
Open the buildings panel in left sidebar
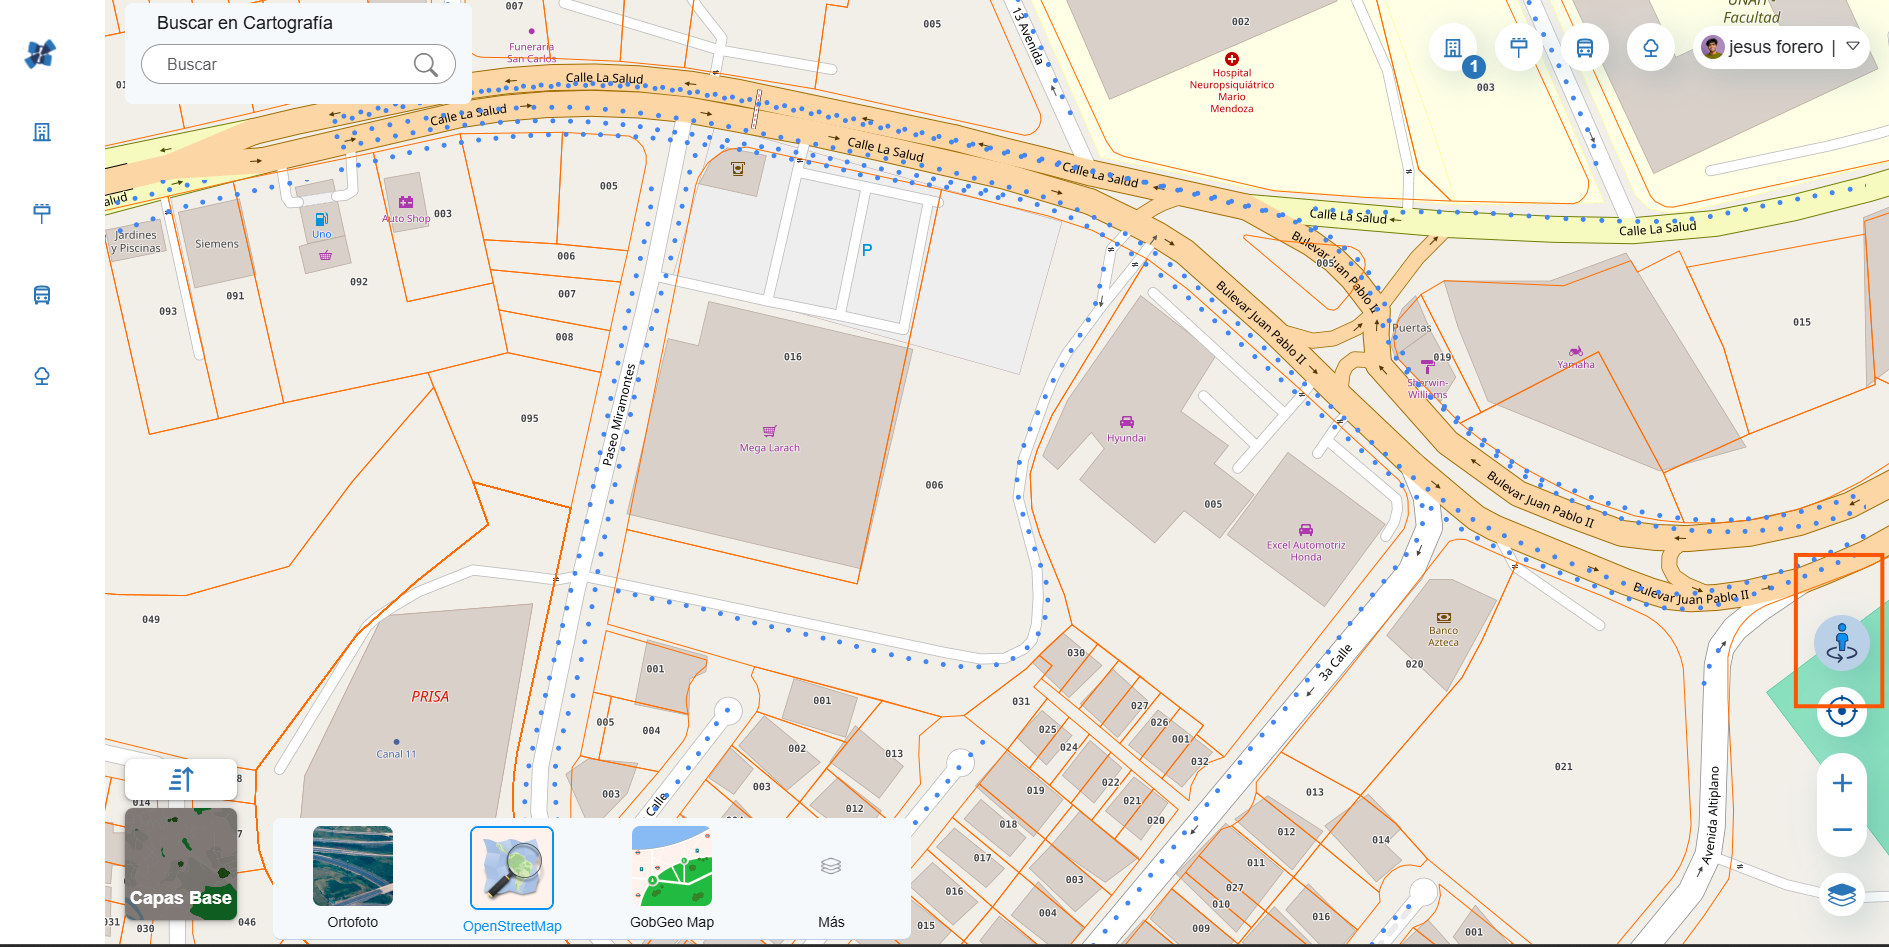pos(42,132)
